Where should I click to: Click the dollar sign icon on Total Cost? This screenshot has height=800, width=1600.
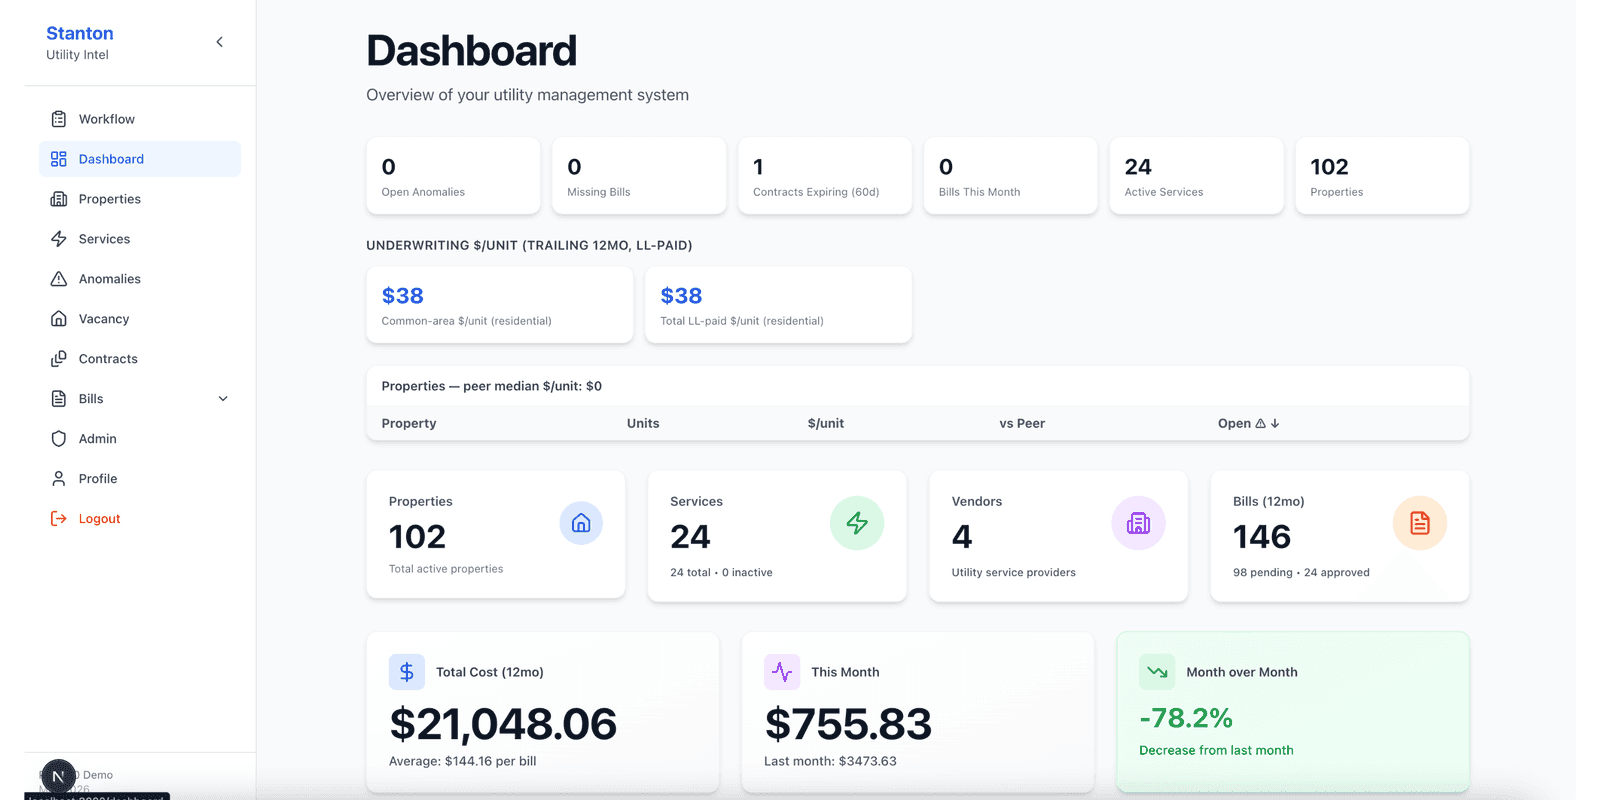(407, 672)
